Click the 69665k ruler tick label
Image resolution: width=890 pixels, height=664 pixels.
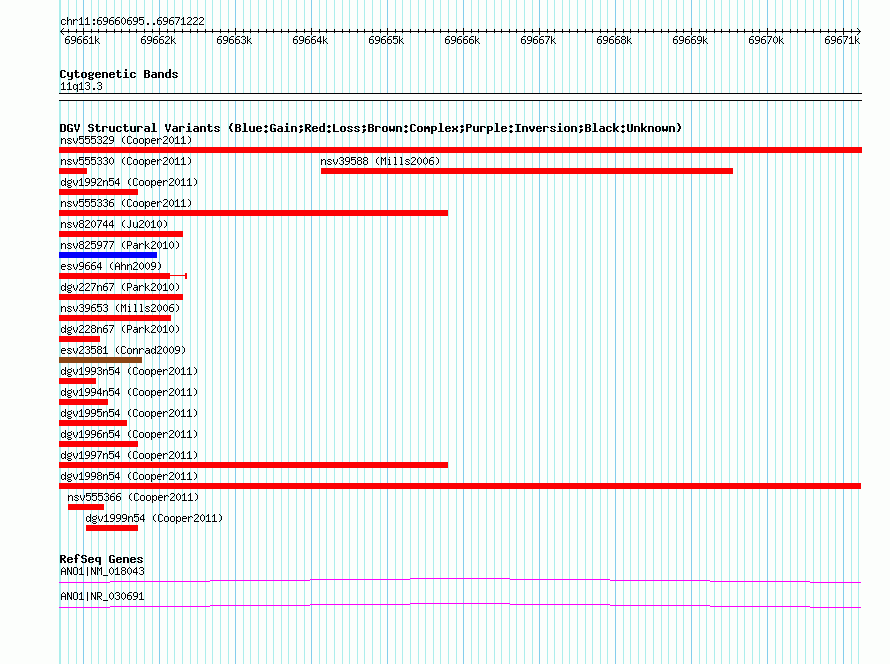[x=387, y=40]
